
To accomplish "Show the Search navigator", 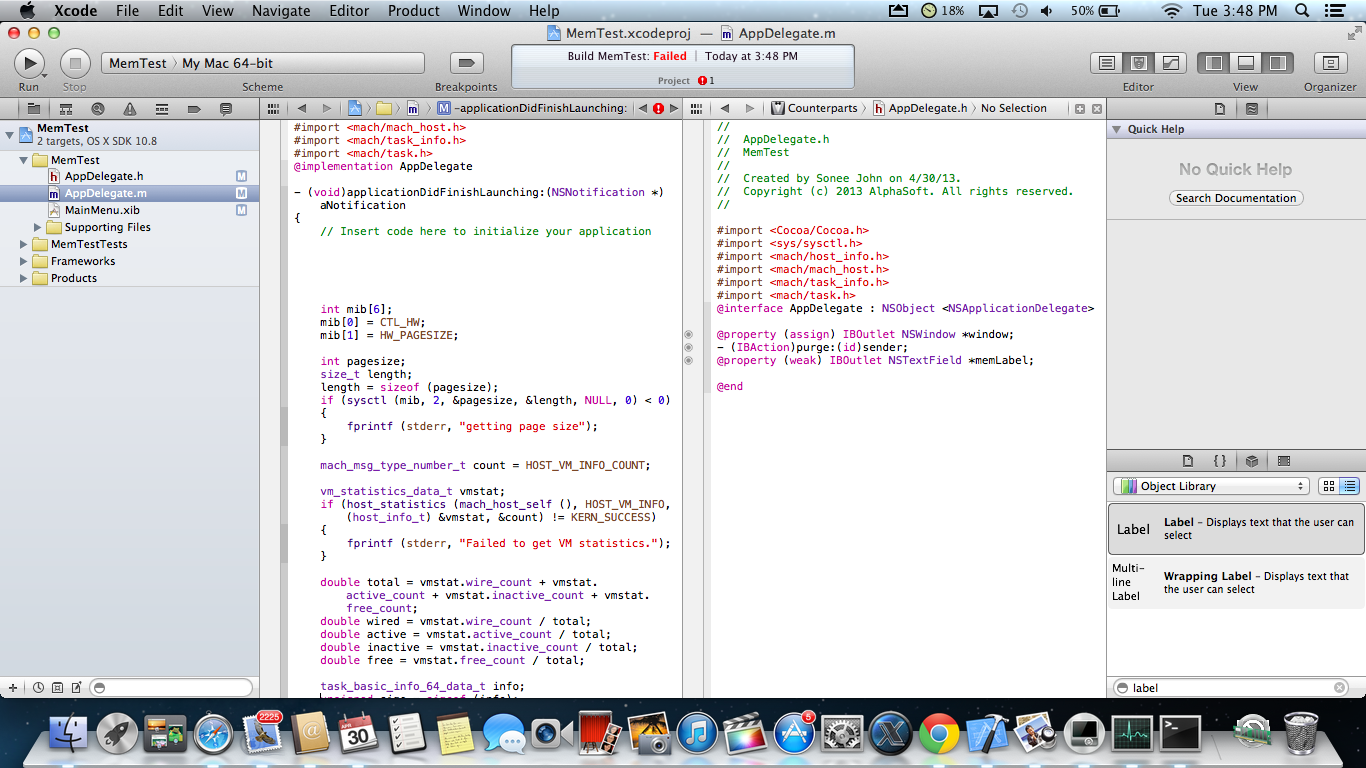I will tap(97, 108).
